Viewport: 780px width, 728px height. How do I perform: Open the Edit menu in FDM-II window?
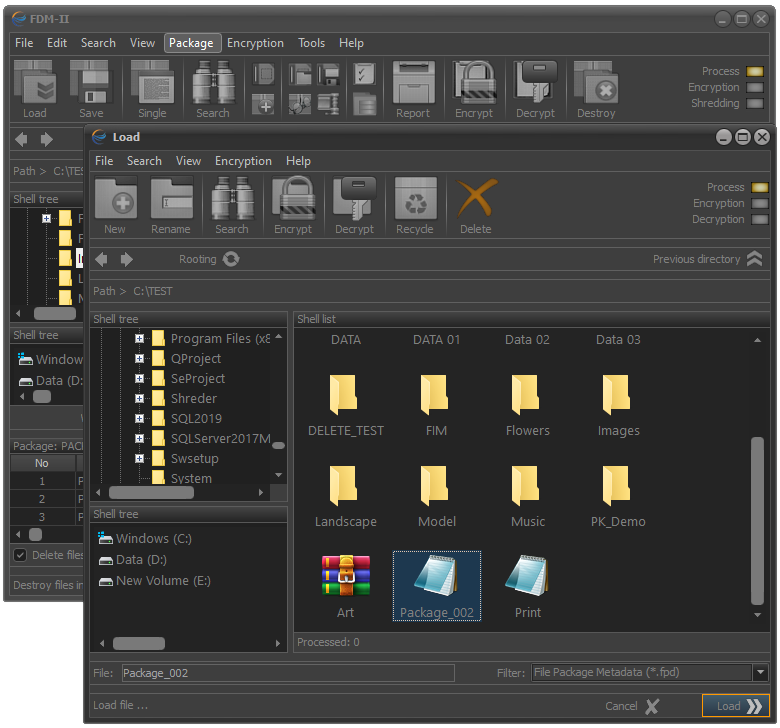(57, 43)
